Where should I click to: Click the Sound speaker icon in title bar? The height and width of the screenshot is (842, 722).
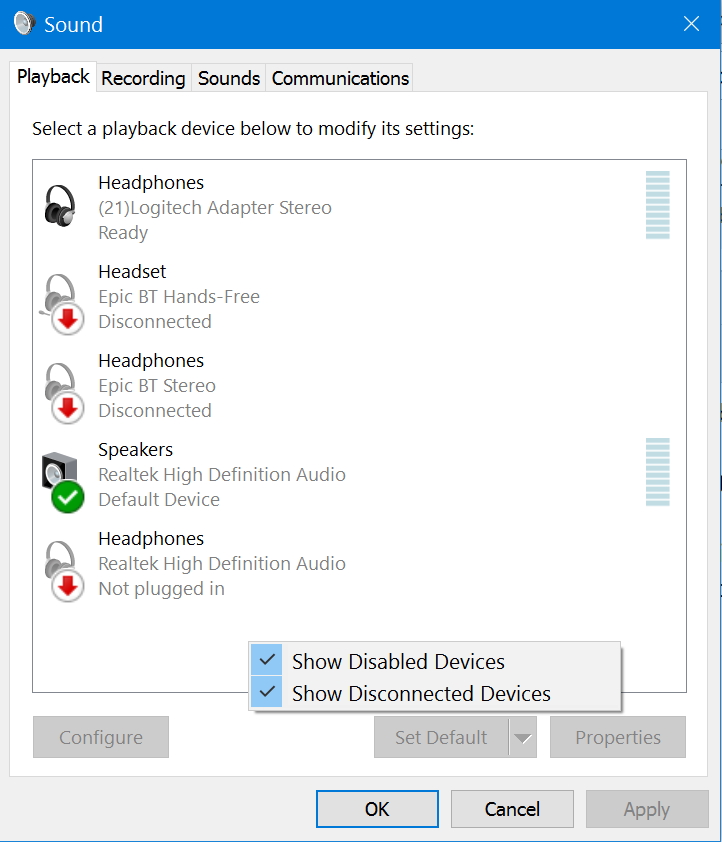click(x=24, y=24)
